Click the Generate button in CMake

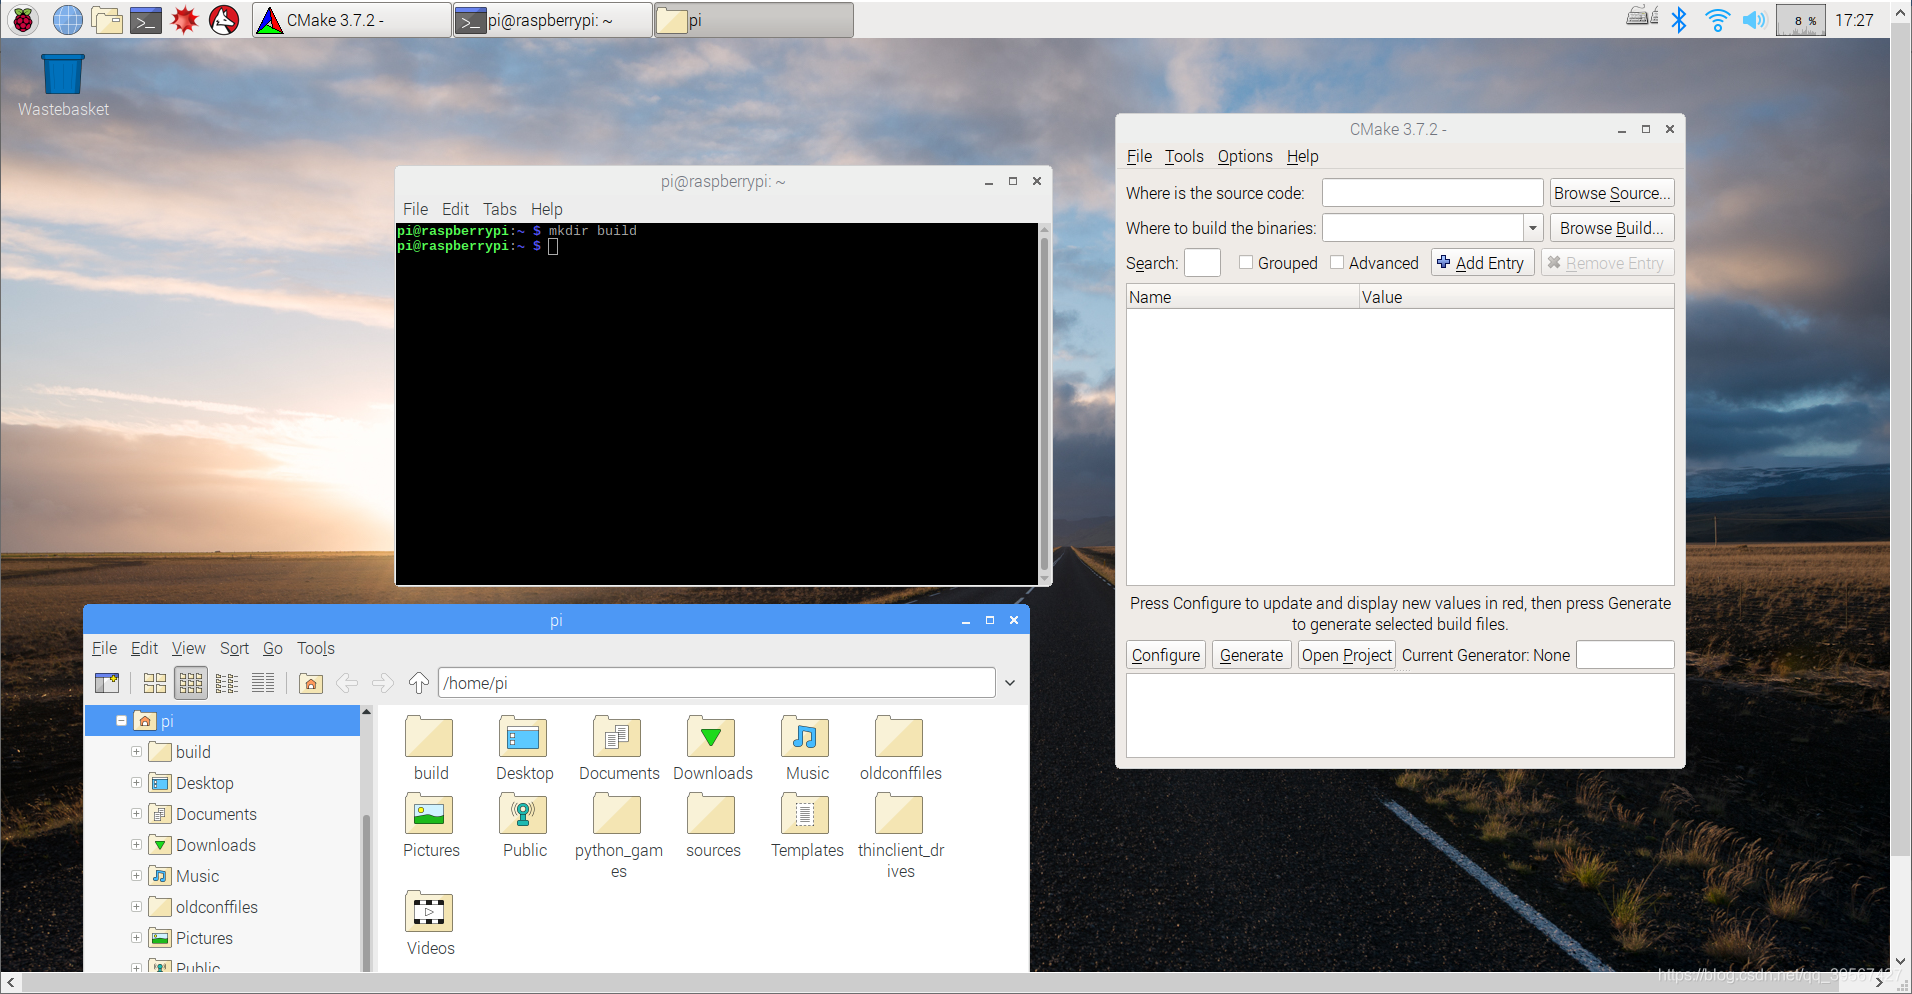[x=1251, y=655]
